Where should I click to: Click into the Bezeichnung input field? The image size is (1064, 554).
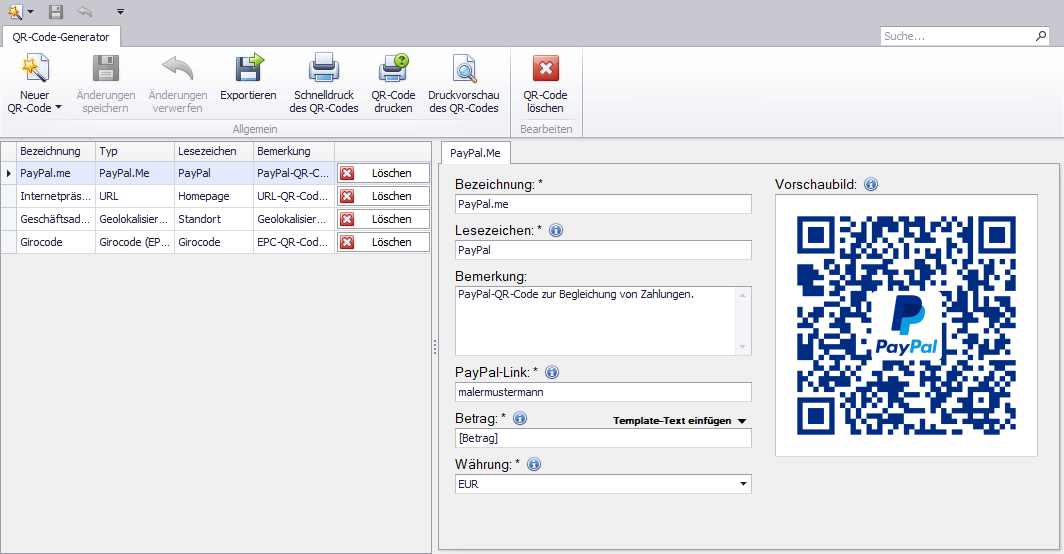point(603,204)
